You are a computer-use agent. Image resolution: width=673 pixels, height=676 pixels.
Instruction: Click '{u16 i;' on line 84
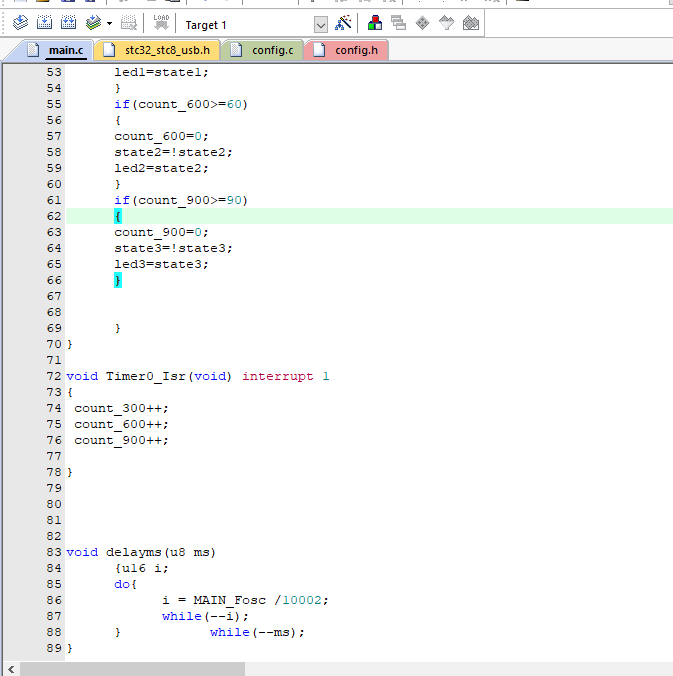141,568
